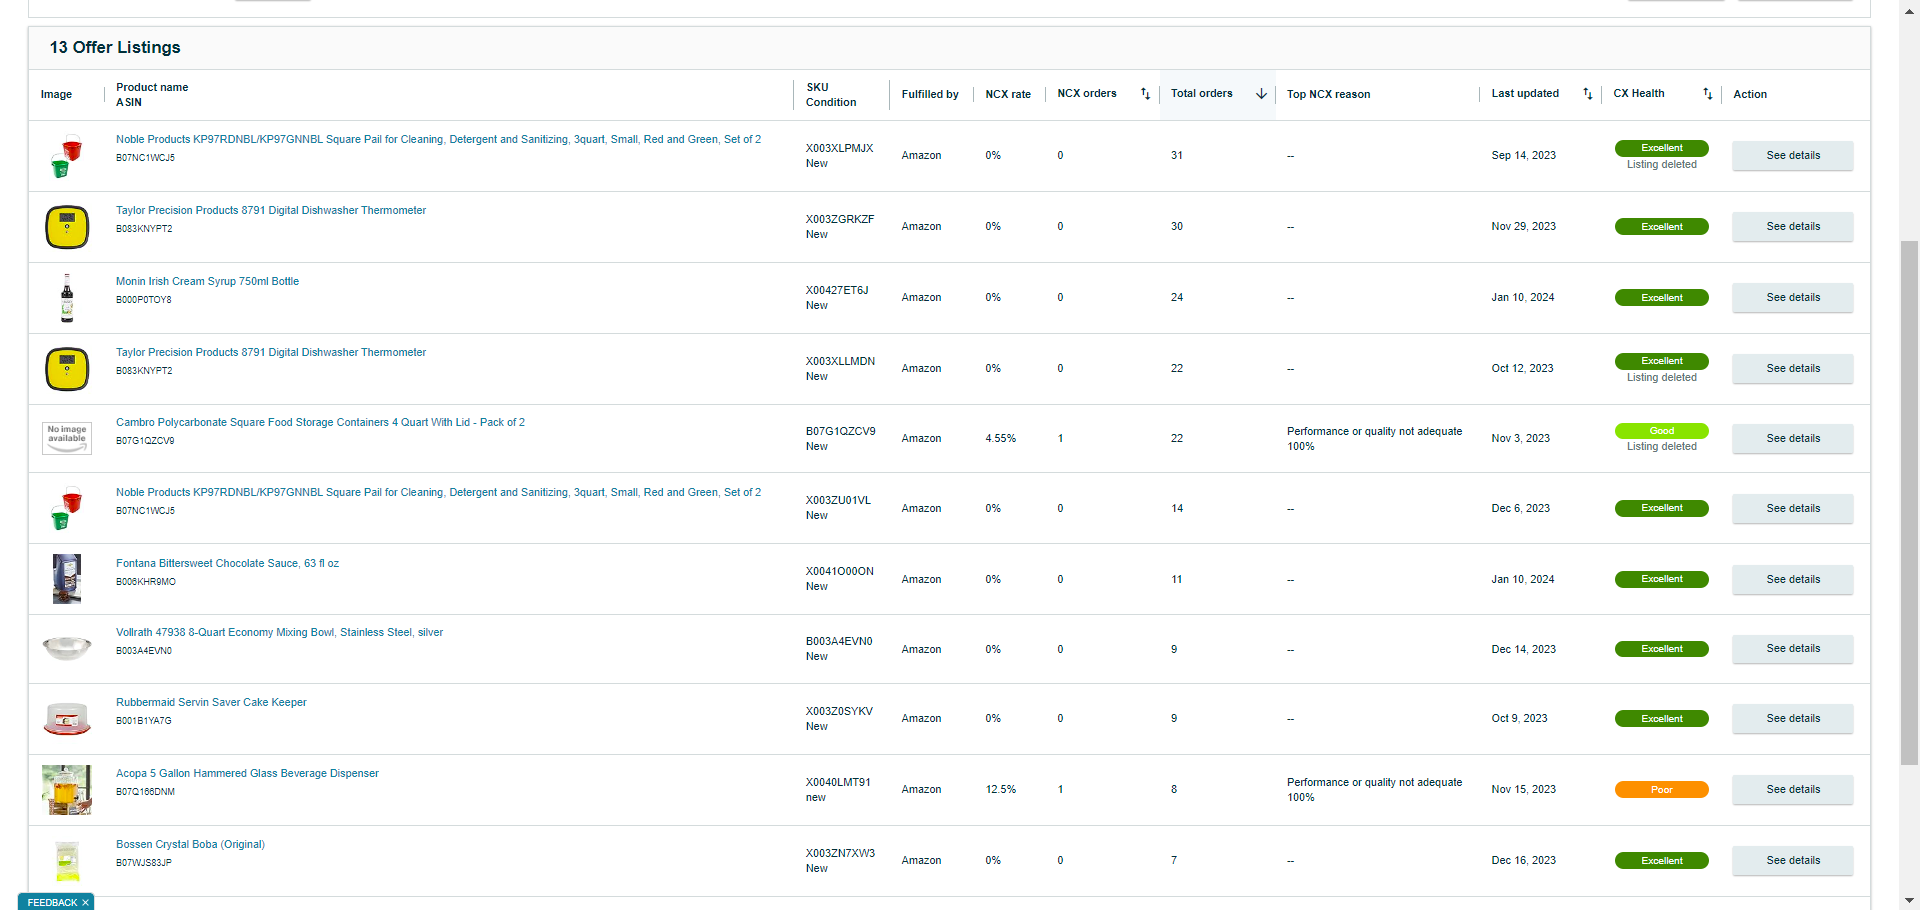Screen dimensions: 1920x910
Task: See details for Acopa Beverage Dispenser
Action: pyautogui.click(x=1792, y=790)
